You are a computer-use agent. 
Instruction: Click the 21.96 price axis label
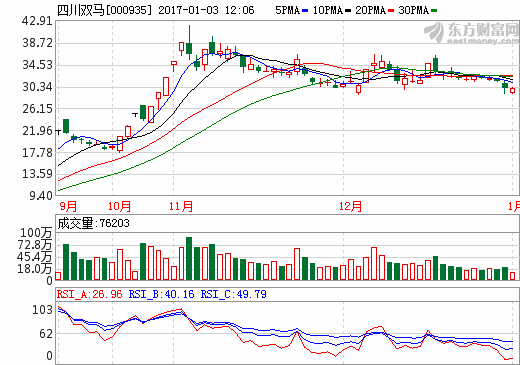pyautogui.click(x=37, y=131)
